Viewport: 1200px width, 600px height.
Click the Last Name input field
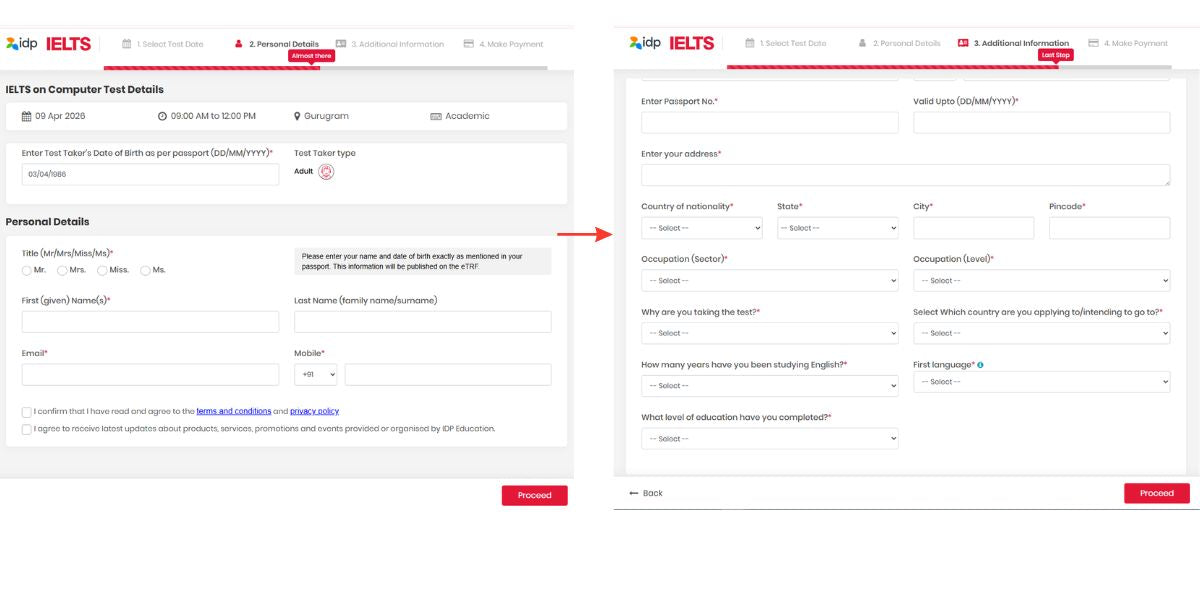pyautogui.click(x=422, y=322)
